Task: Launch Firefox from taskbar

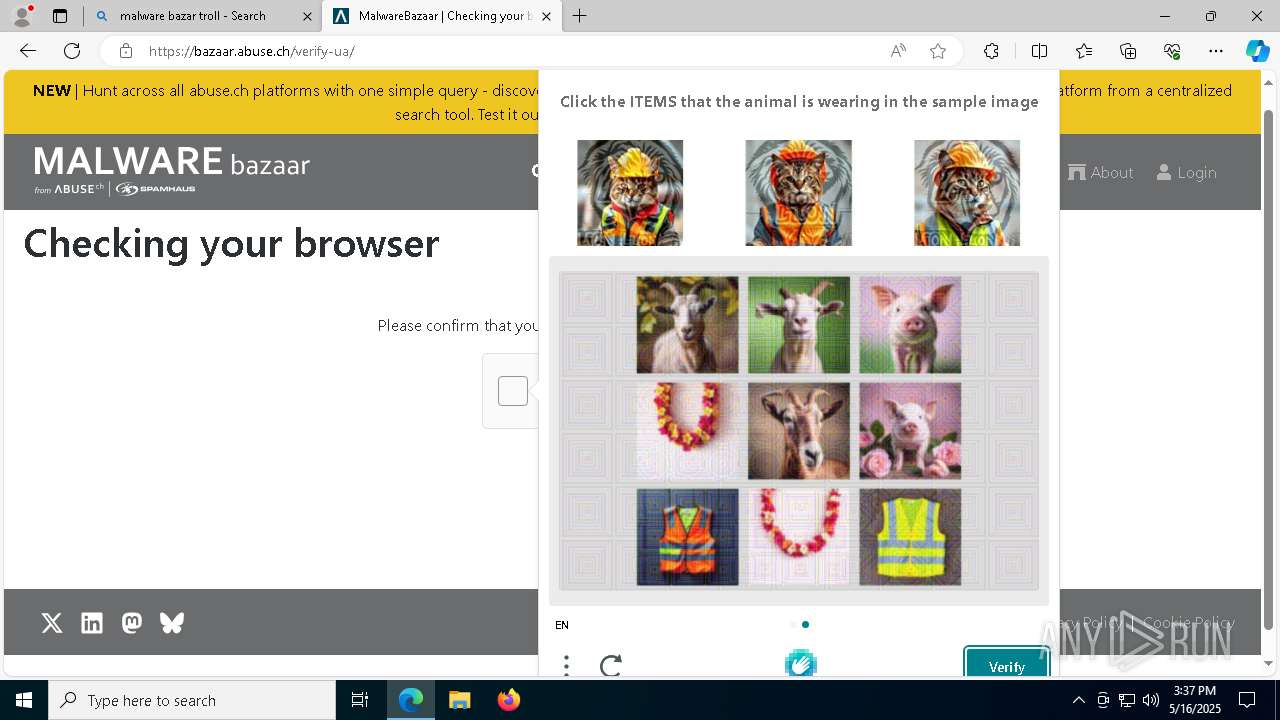Action: pos(508,700)
